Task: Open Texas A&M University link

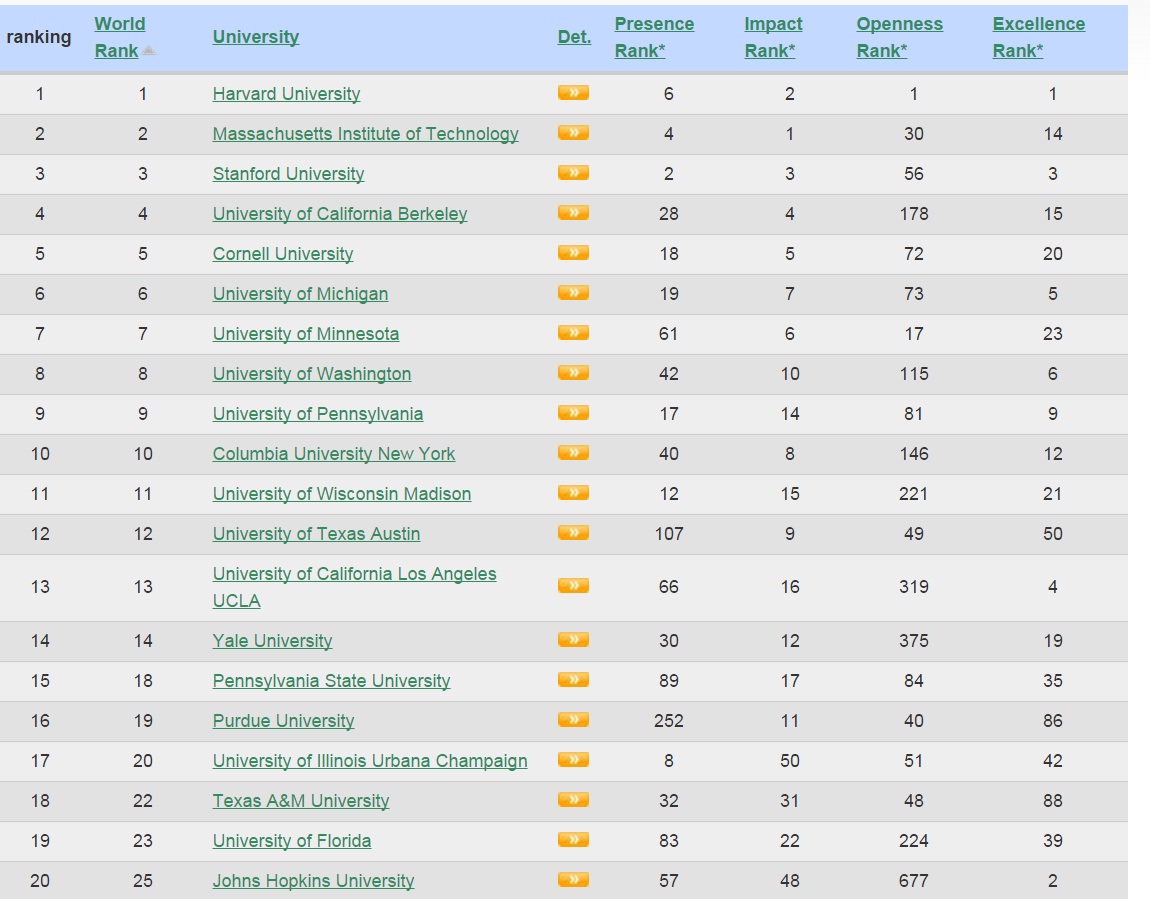Action: 301,801
